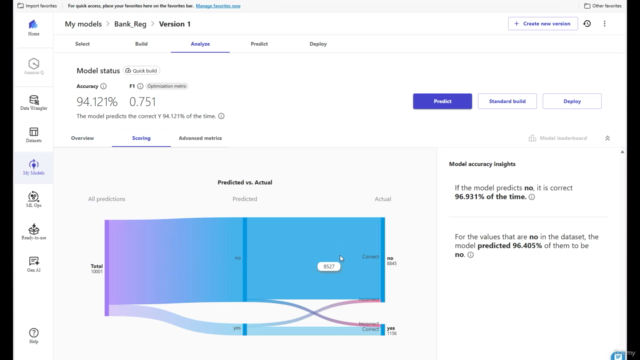Go to Datasets in sidebar

click(33, 135)
